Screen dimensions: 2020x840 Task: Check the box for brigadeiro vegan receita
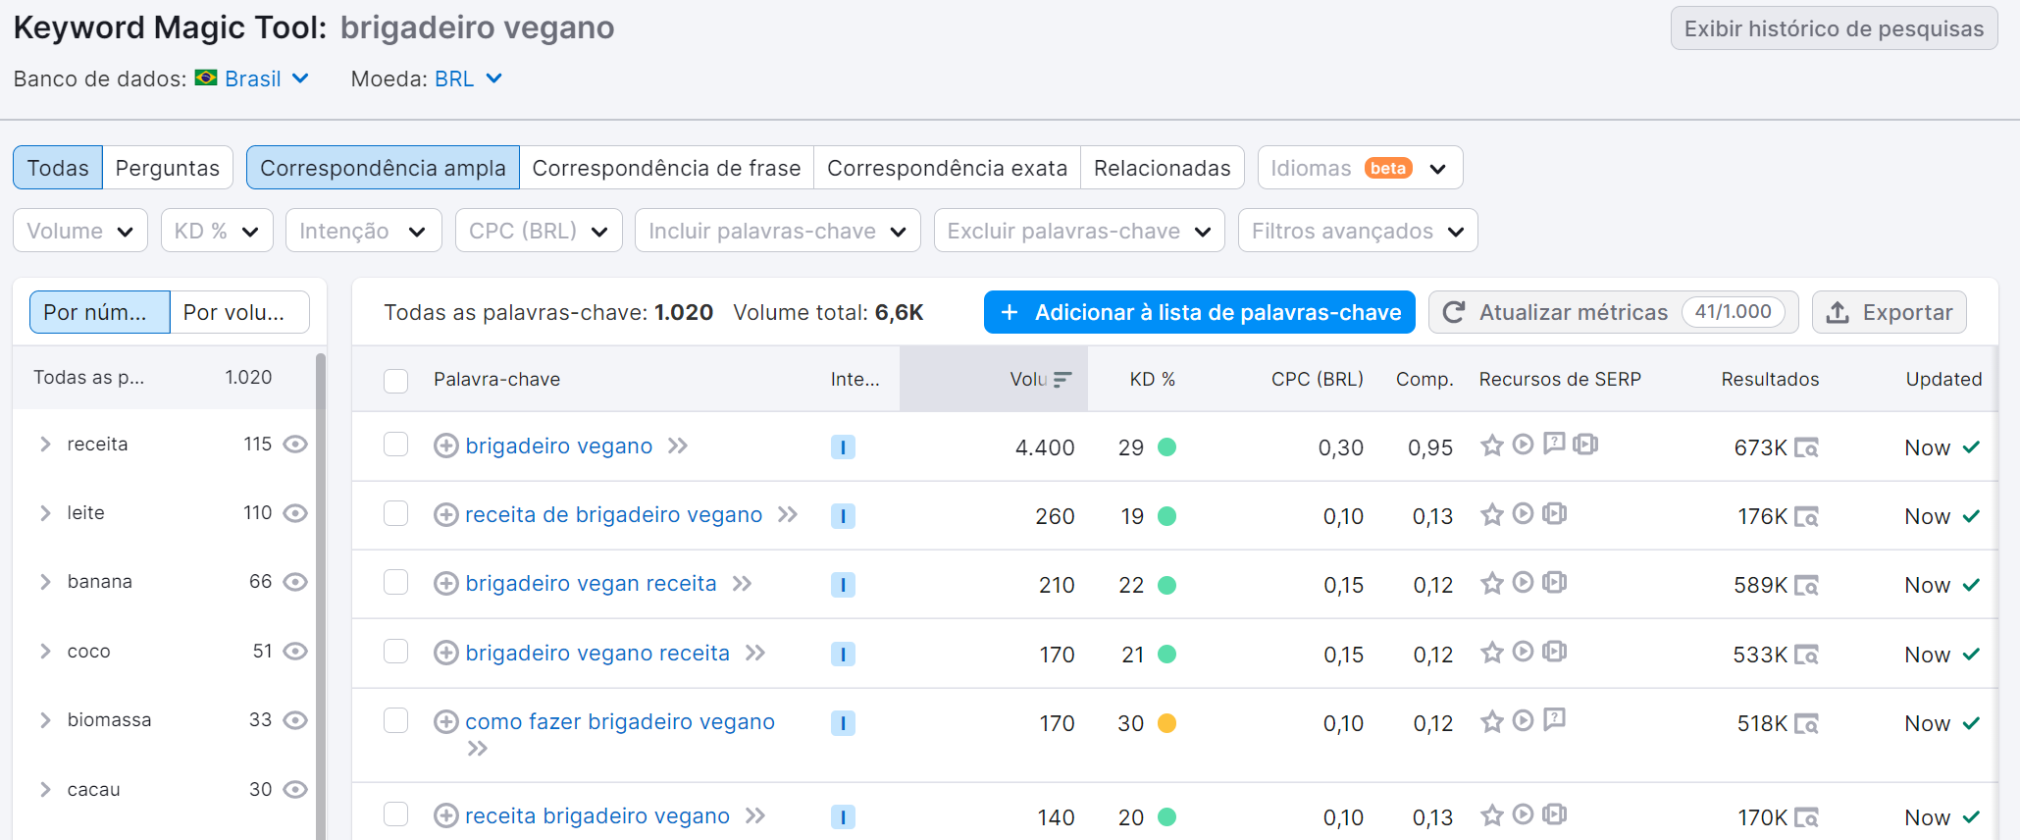(x=396, y=583)
